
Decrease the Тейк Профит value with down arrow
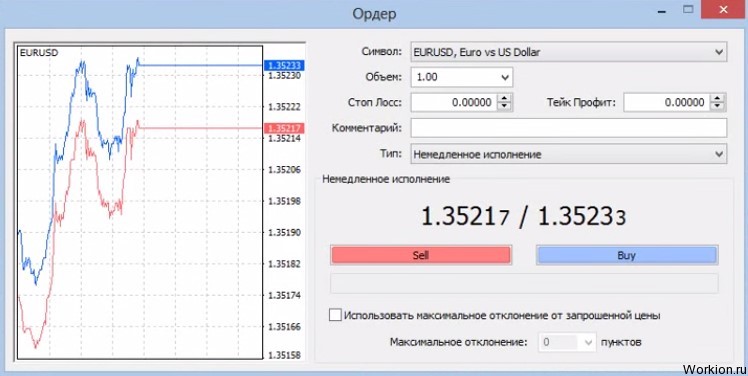717,106
